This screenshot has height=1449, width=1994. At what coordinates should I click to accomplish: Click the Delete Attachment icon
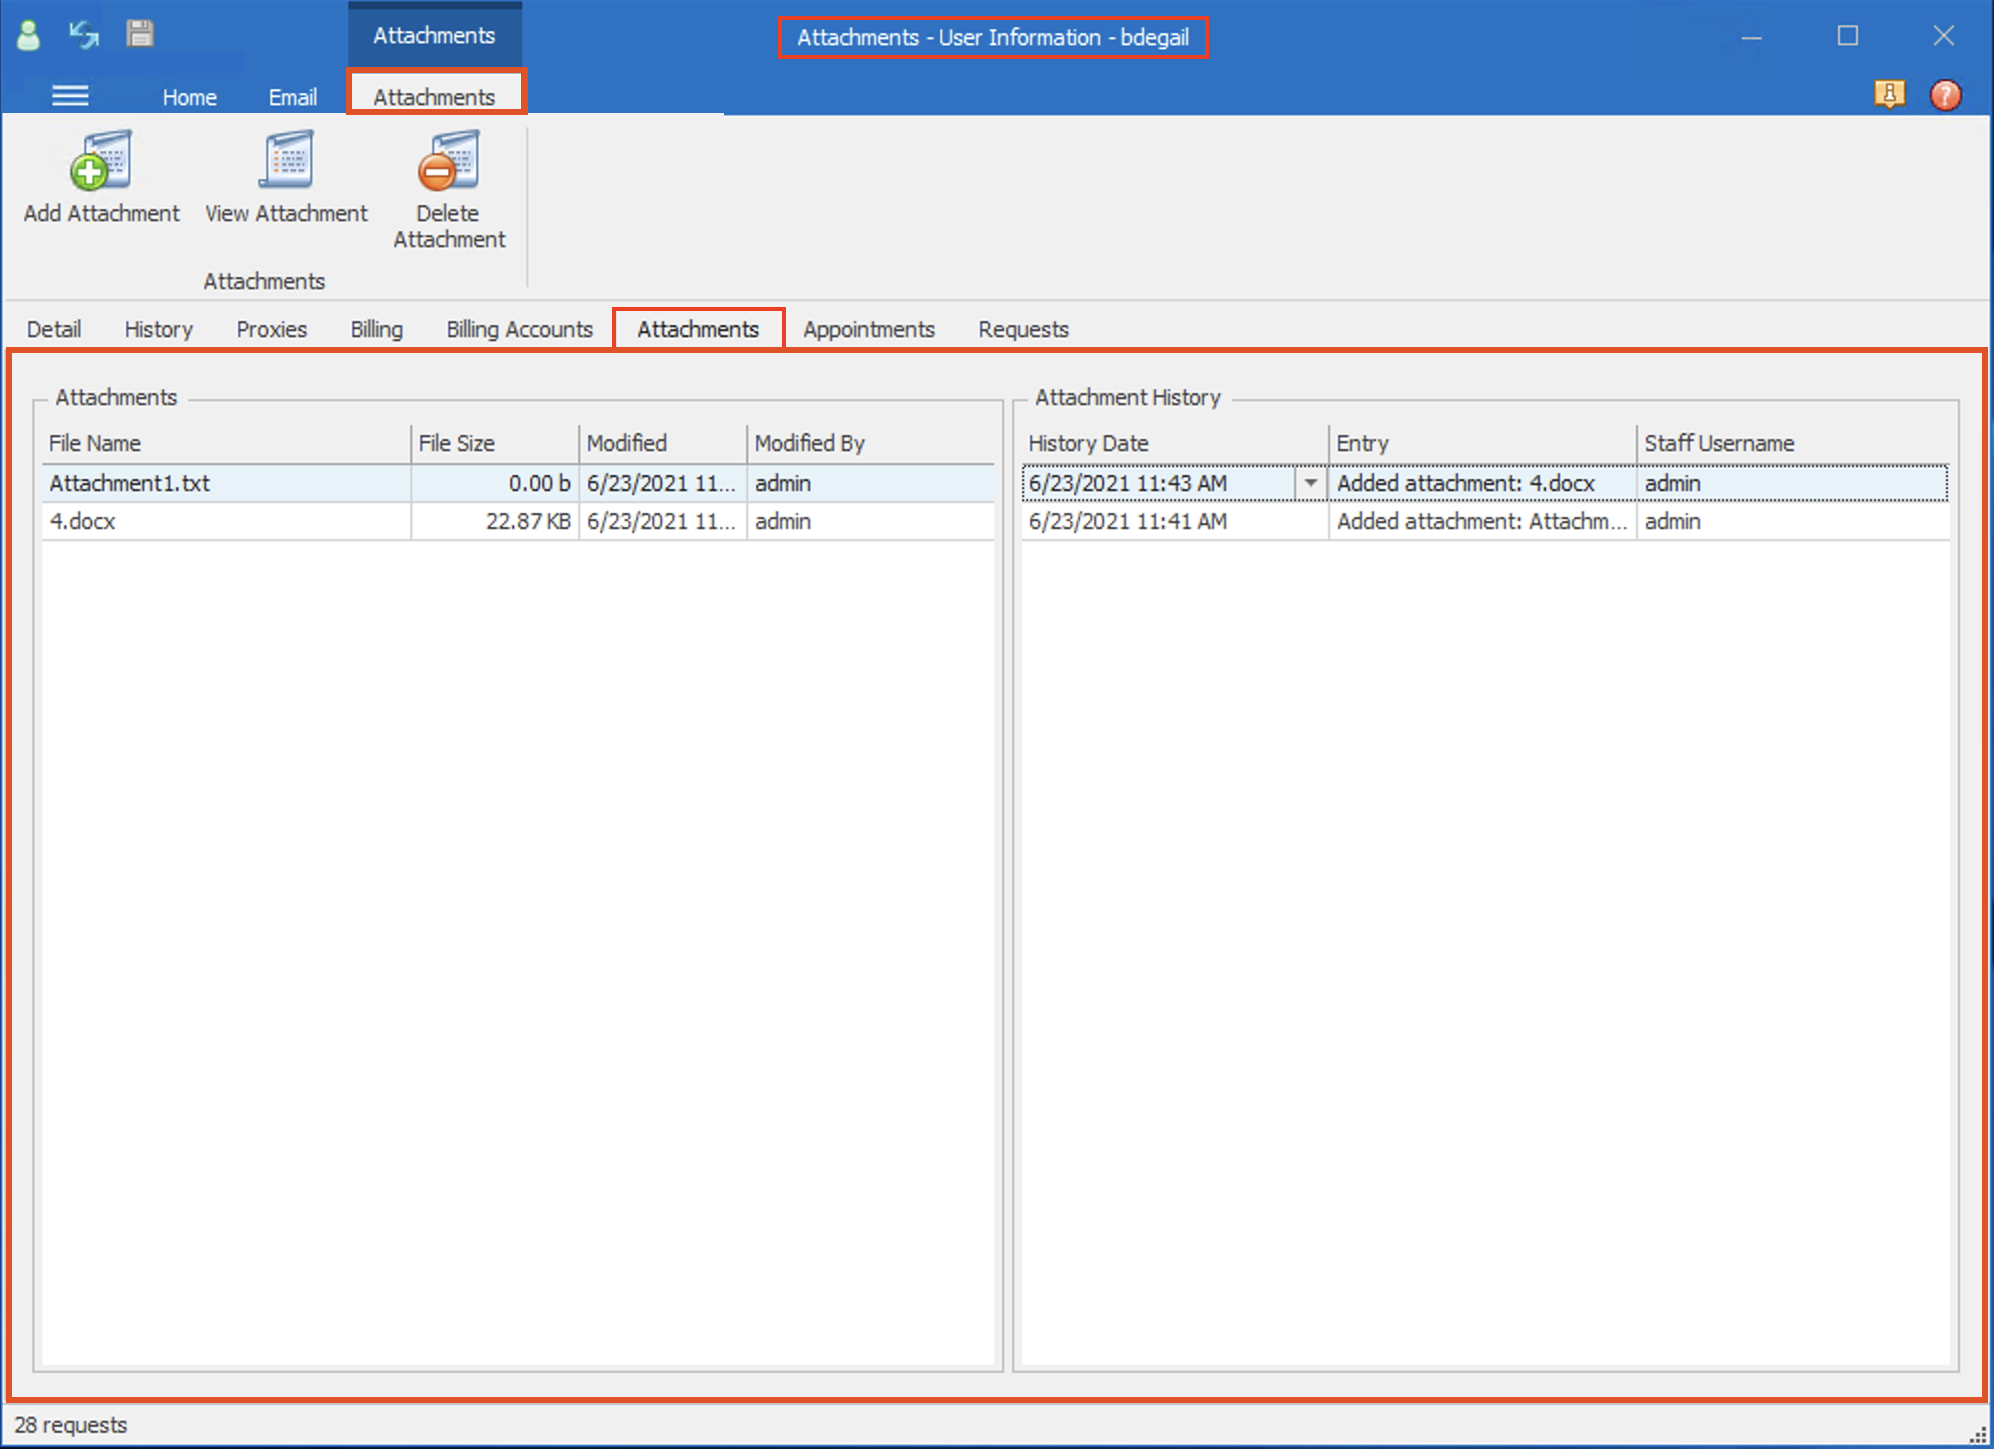449,163
